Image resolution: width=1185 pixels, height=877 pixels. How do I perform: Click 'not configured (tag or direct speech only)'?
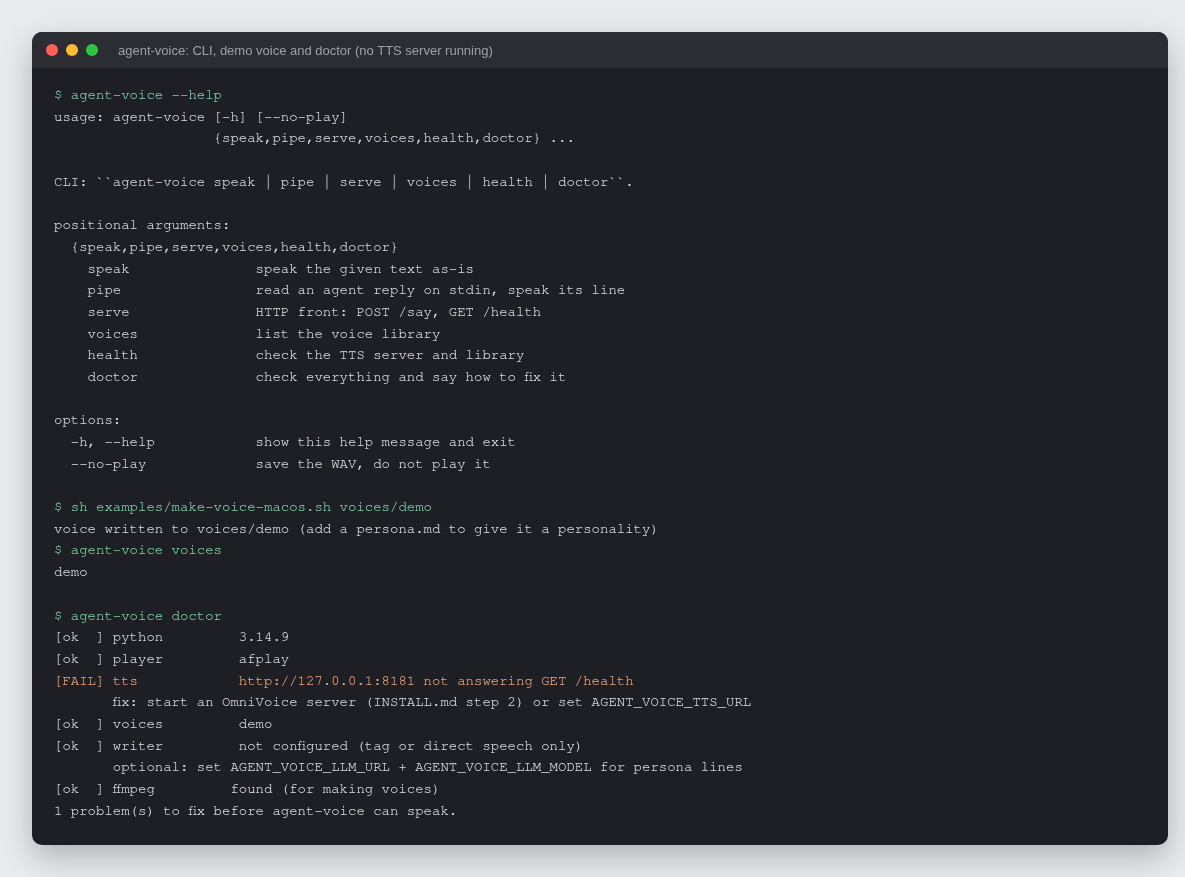point(410,746)
